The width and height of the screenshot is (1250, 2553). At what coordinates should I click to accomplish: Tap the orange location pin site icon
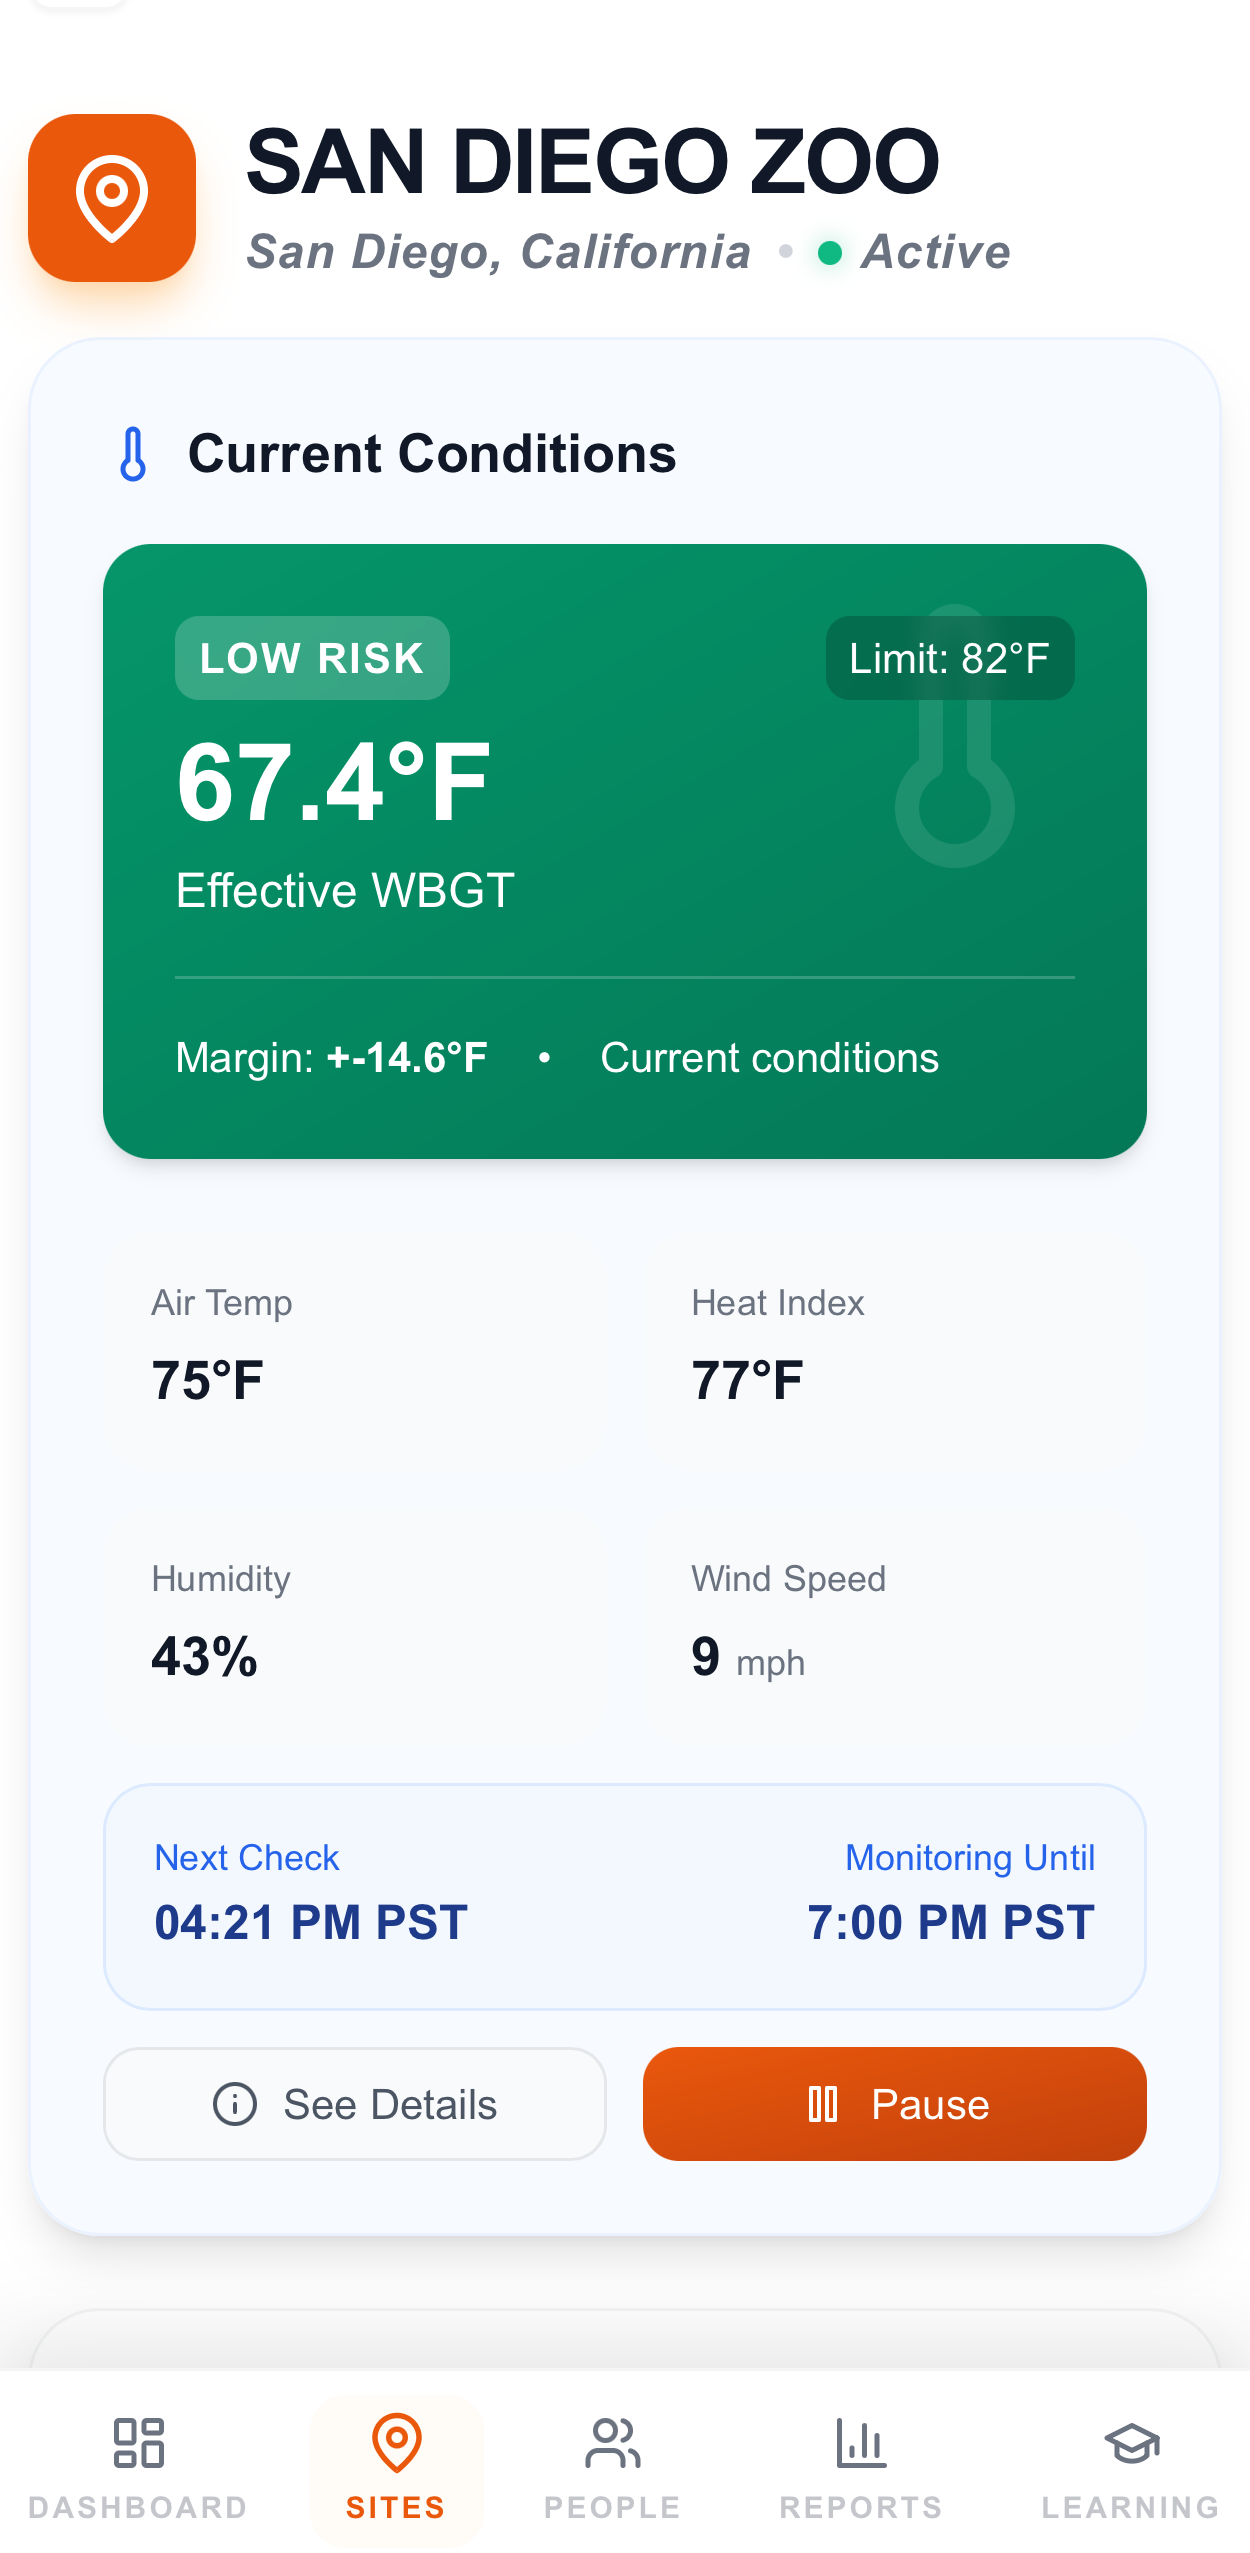(112, 198)
